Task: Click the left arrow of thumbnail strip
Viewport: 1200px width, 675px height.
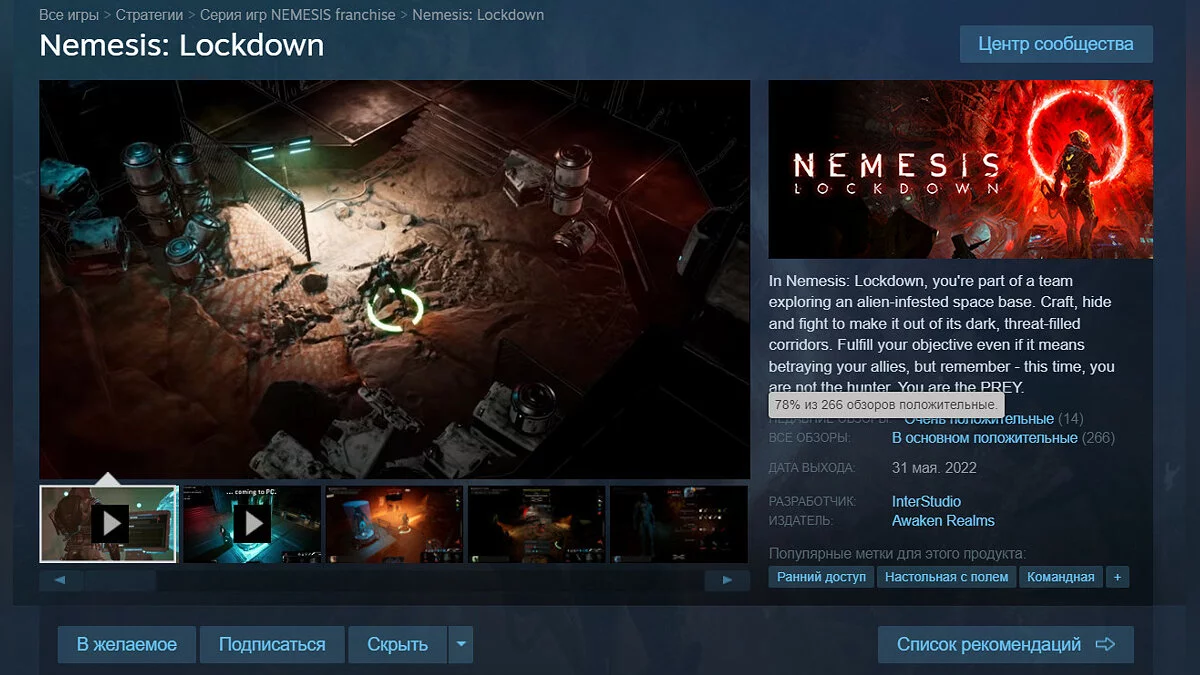Action: pos(61,580)
